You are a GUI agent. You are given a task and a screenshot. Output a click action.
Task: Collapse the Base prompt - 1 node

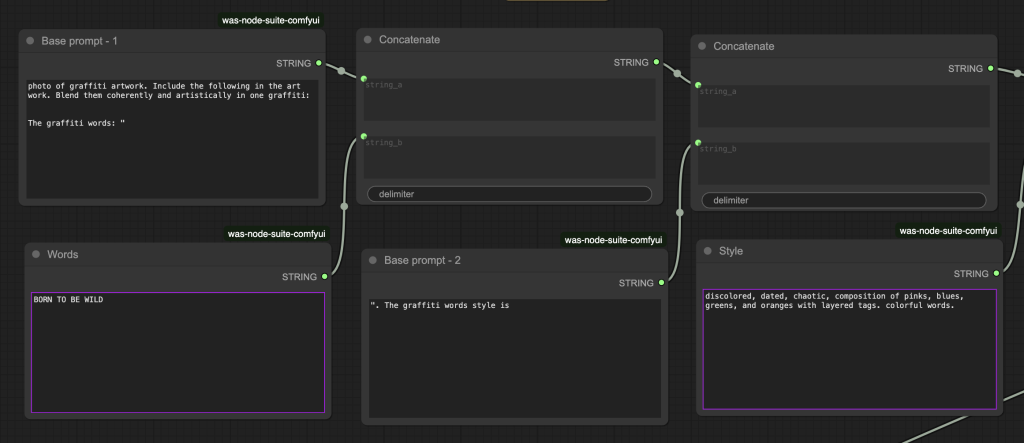point(30,42)
